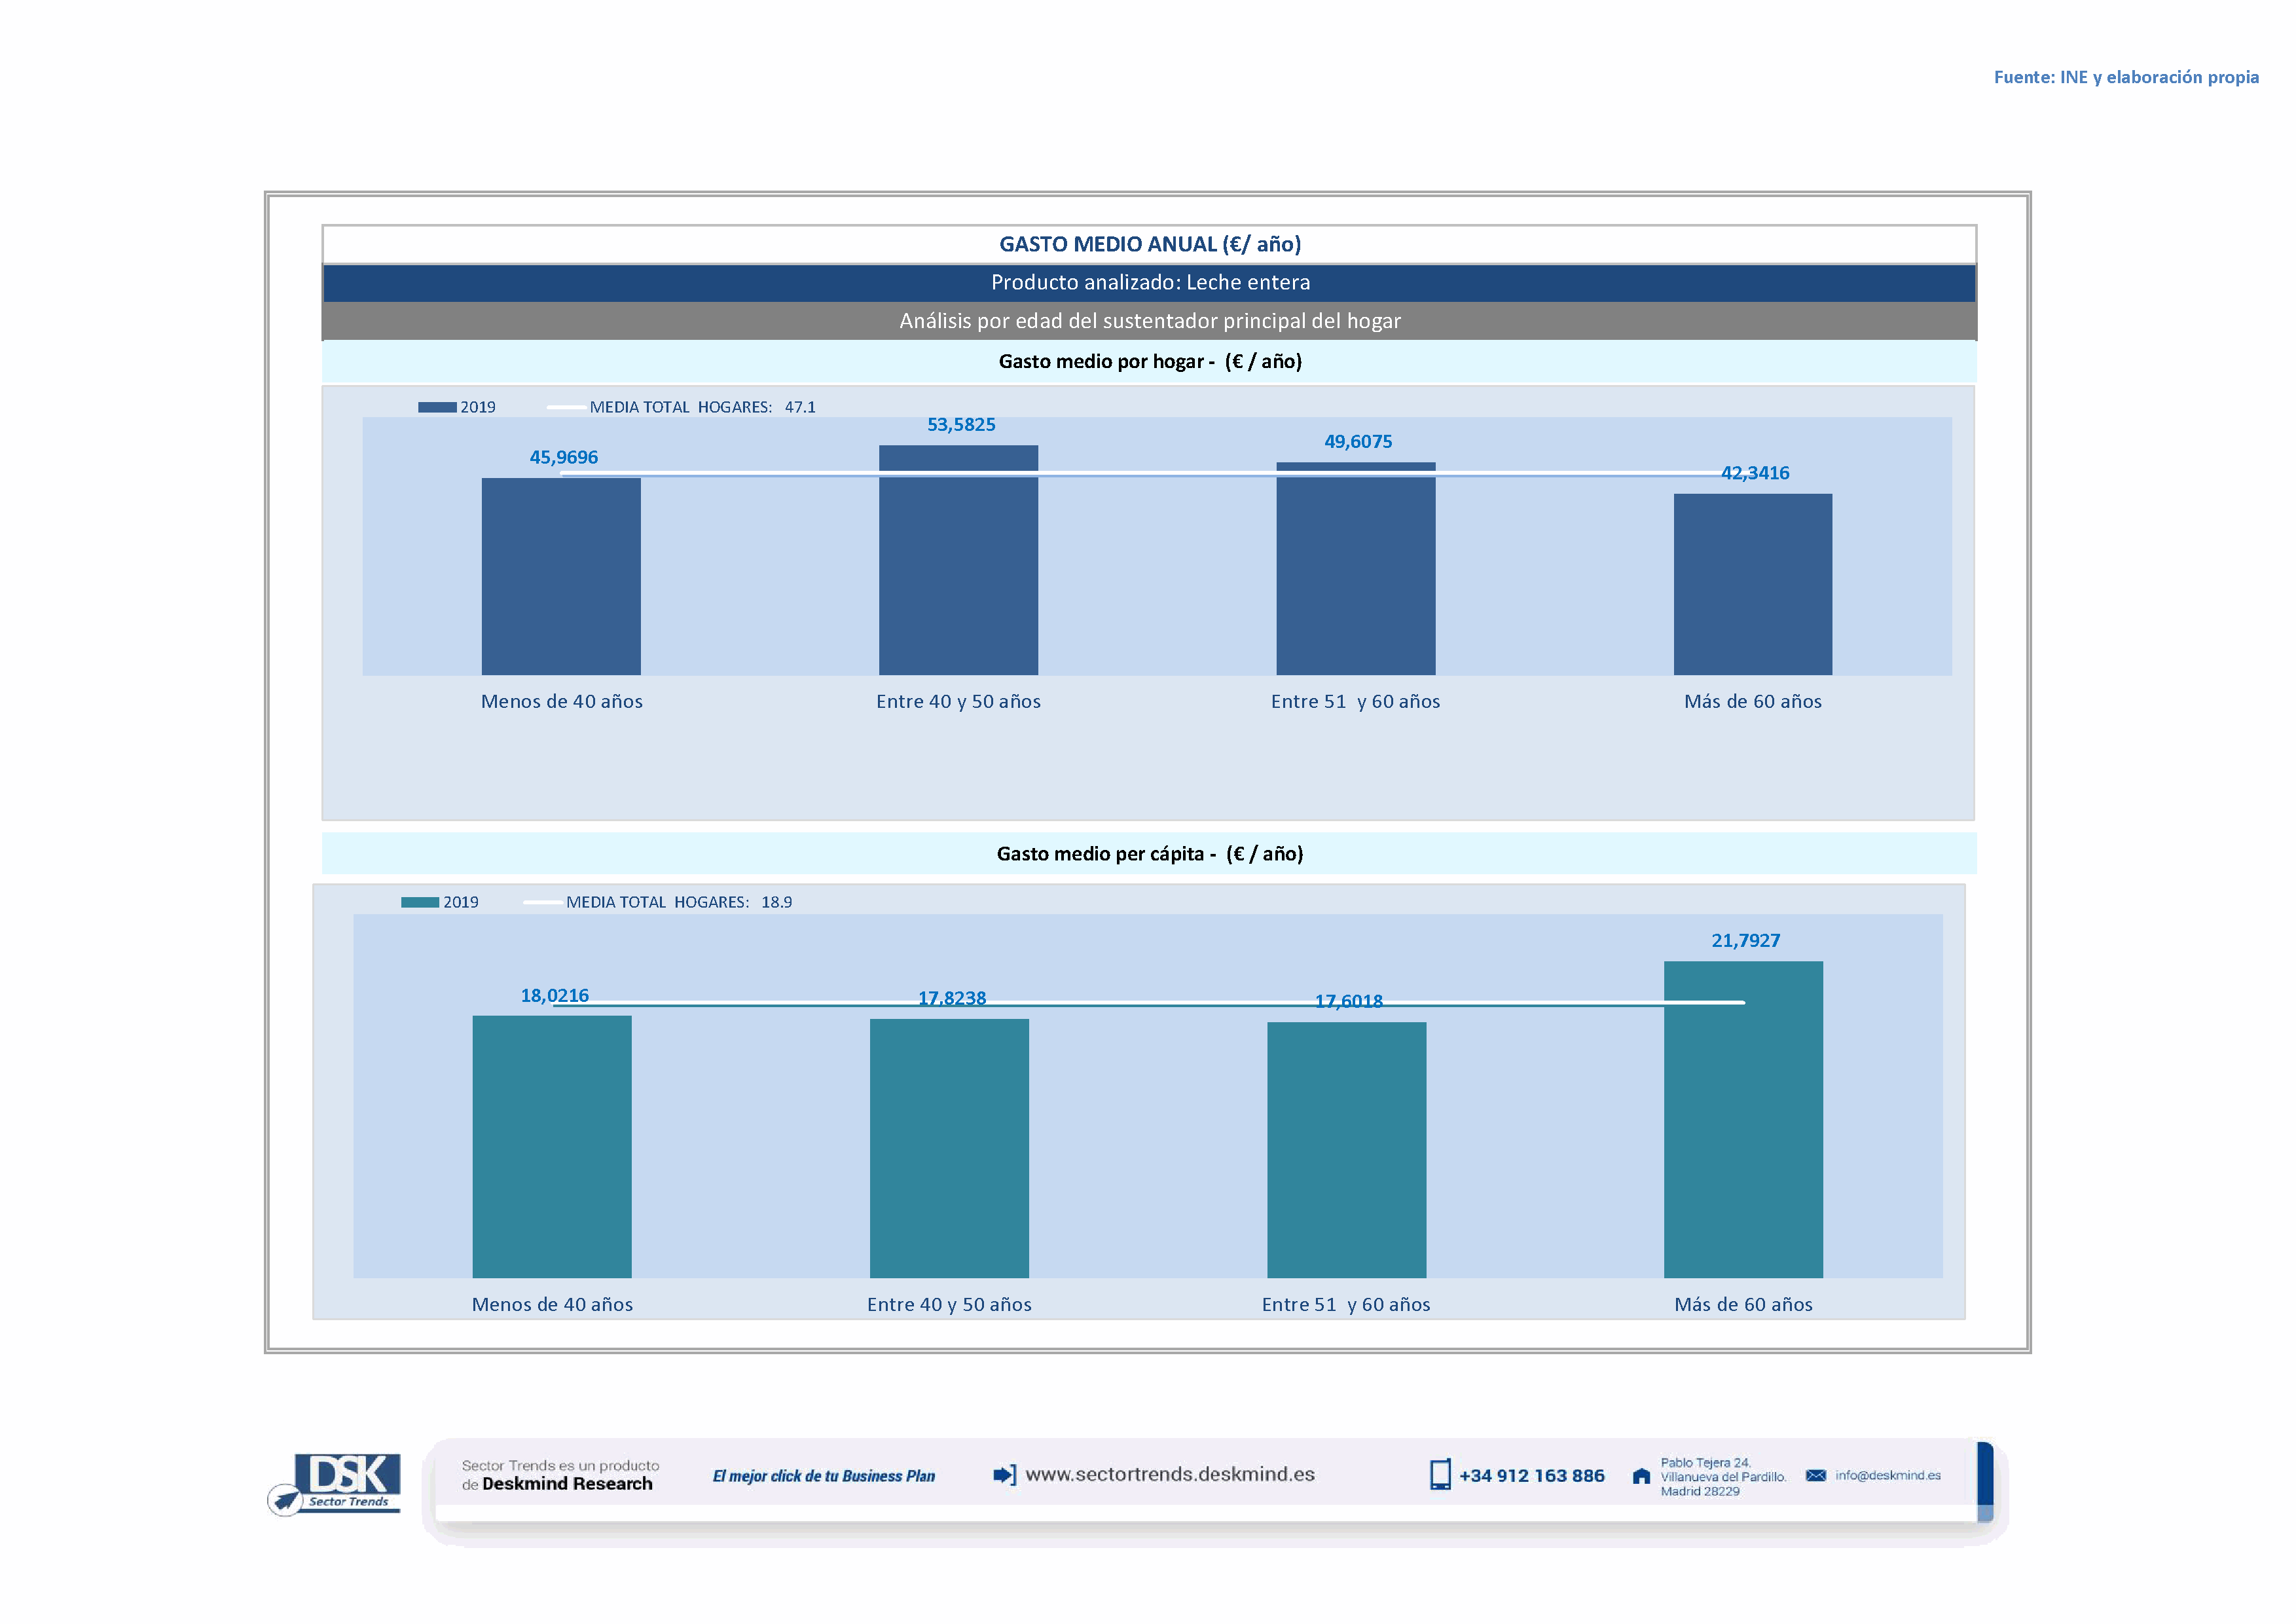This screenshot has width=2296, height=1624.
Task: Click the teal 2019 legend swatch
Action: tap(420, 902)
